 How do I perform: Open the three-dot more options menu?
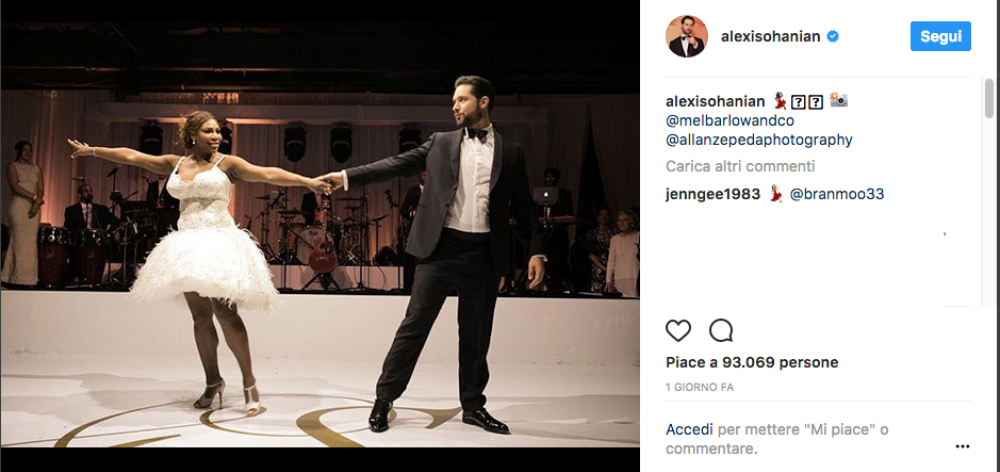[x=962, y=447]
